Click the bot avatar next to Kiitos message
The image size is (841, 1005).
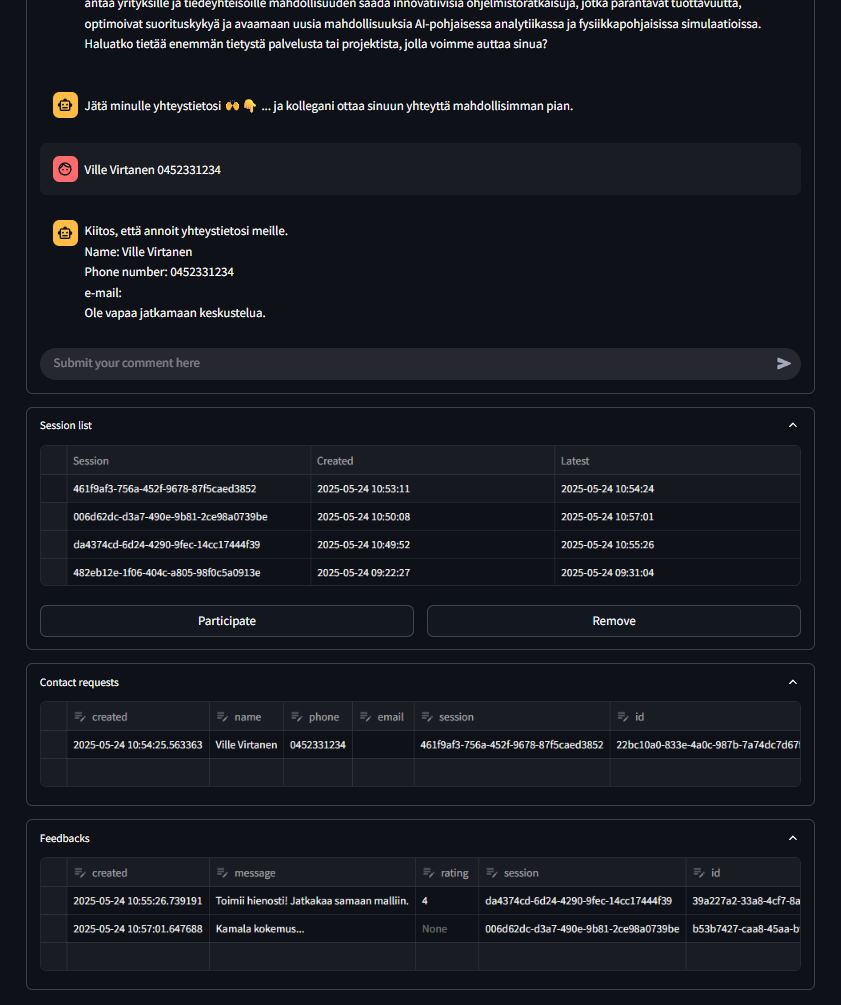coord(65,233)
